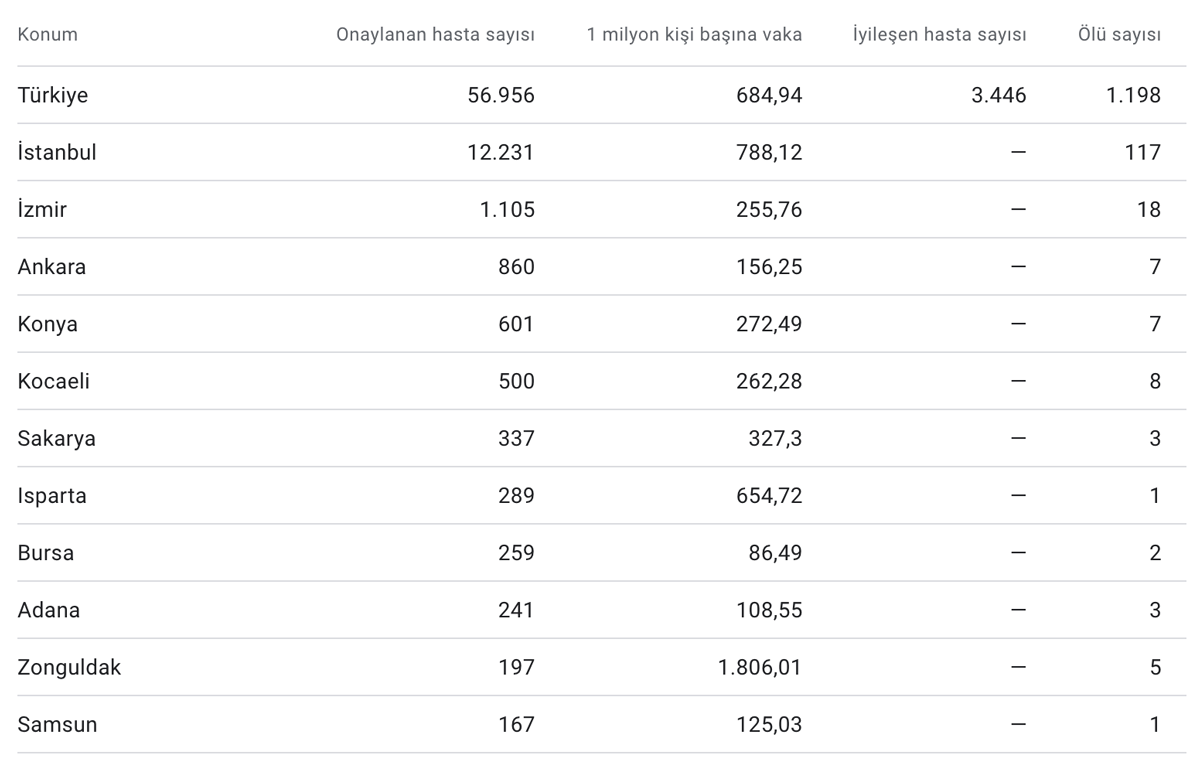This screenshot has height=767, width=1200.
Task: Click the Bursa location name
Action: 46,553
